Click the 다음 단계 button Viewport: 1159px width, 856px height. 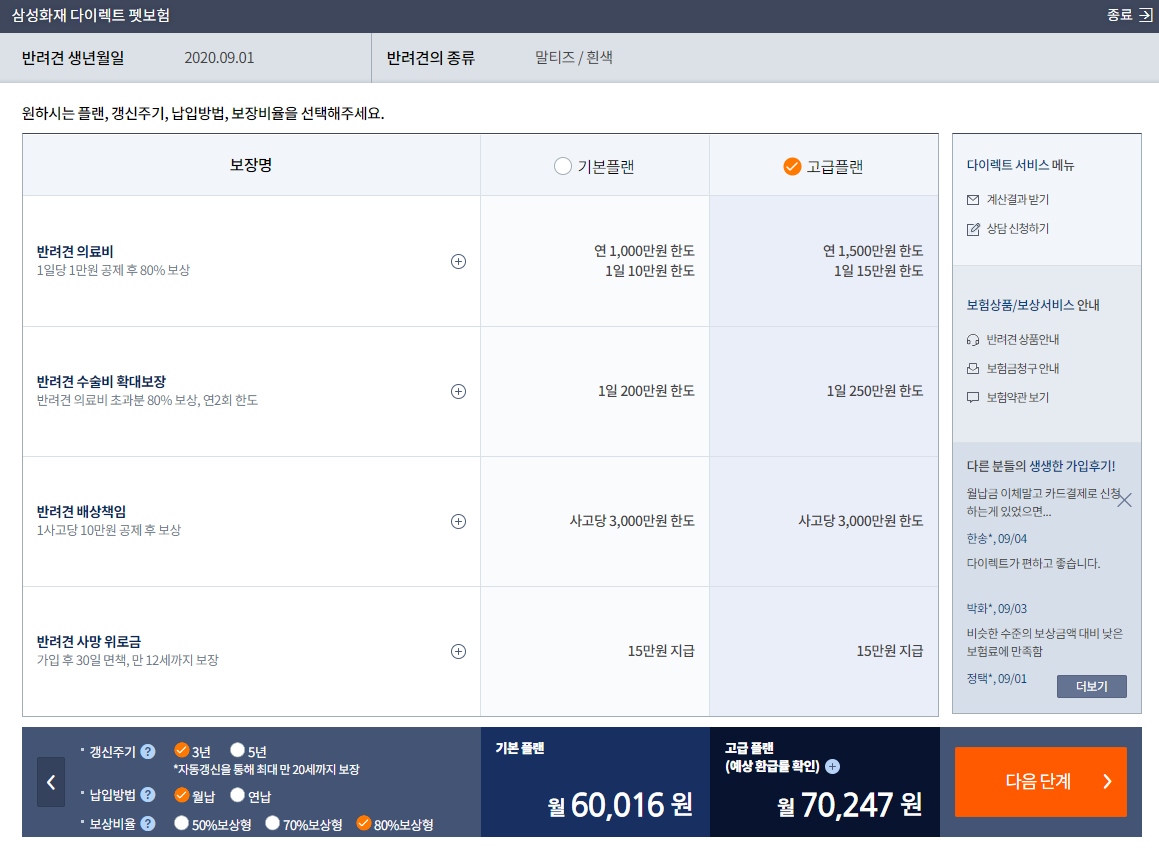coord(1041,781)
